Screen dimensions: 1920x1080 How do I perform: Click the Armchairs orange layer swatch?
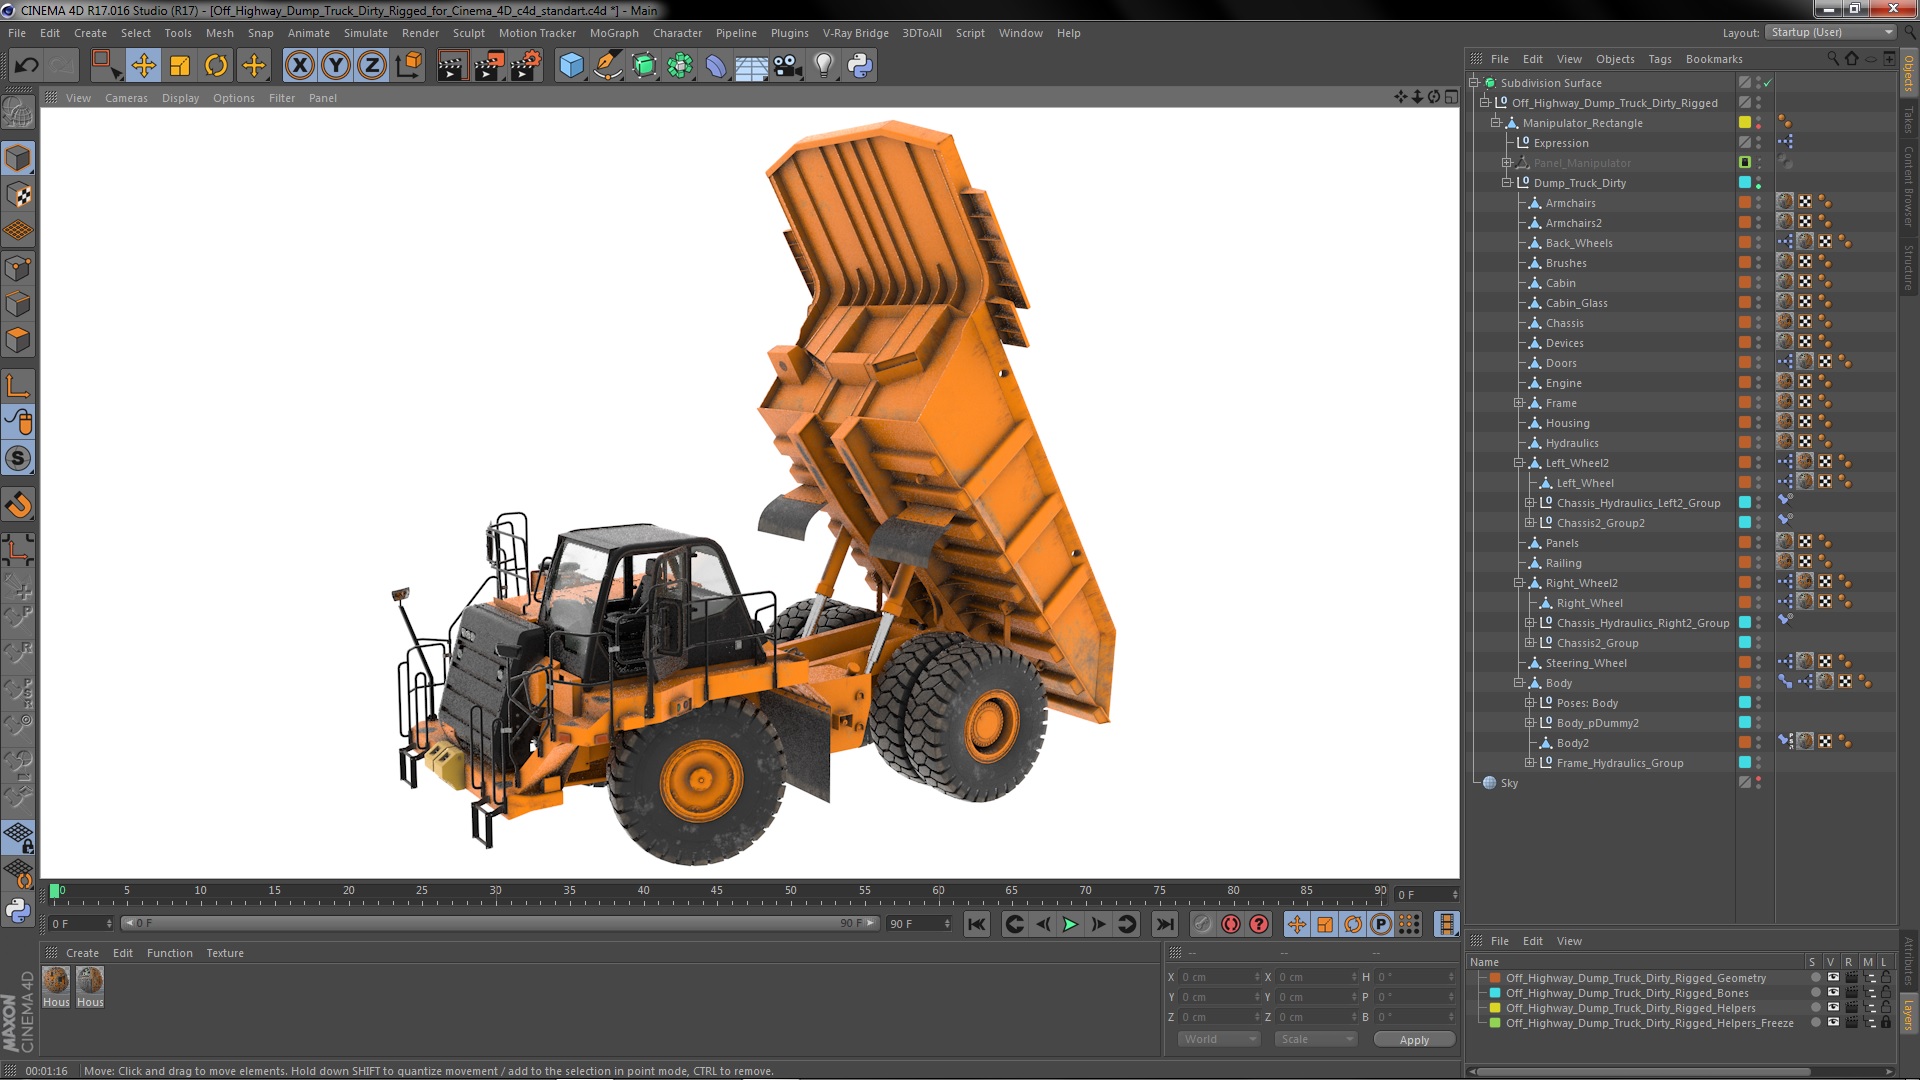click(1745, 203)
